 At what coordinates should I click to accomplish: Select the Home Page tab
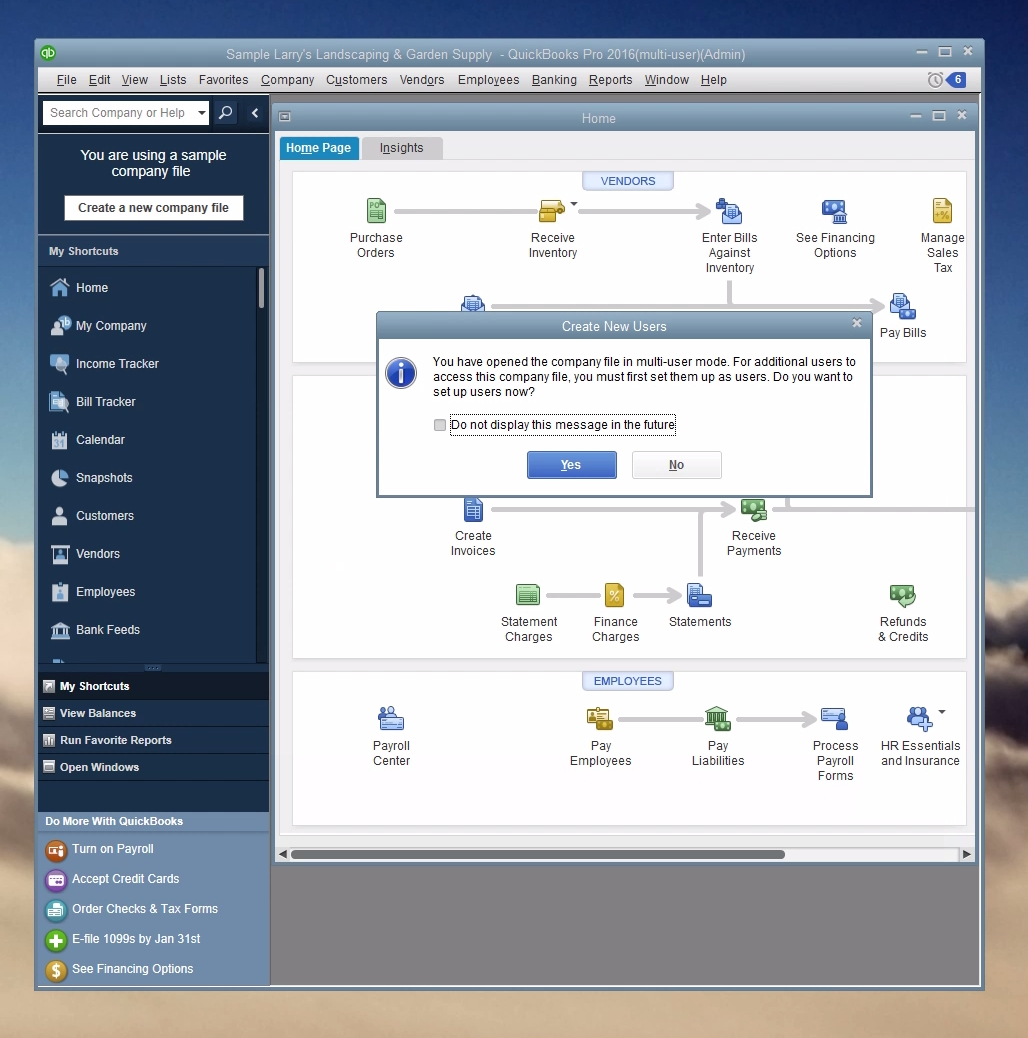(x=318, y=148)
